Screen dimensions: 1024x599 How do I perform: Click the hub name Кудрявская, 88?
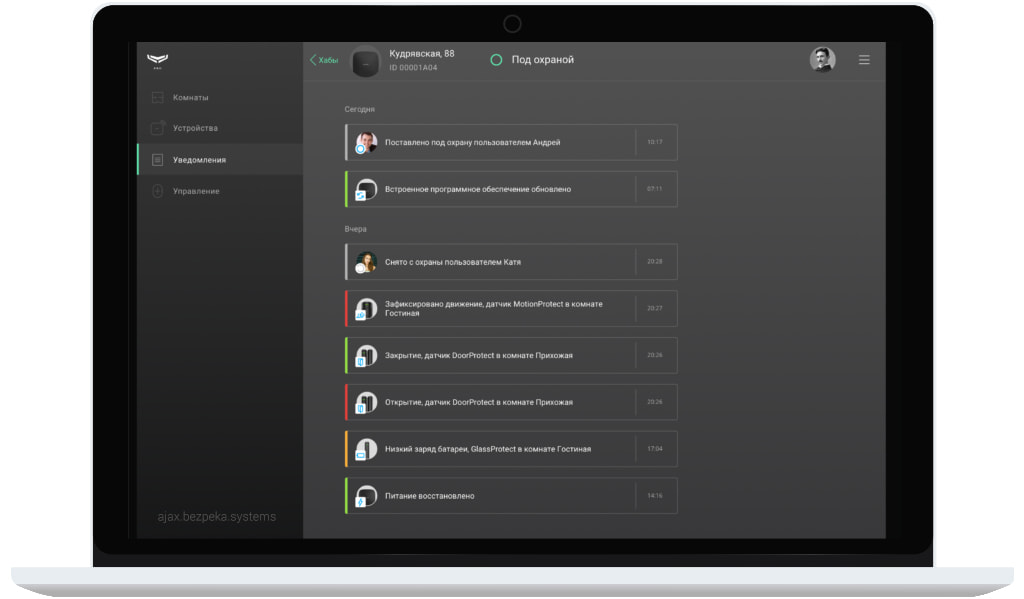pyautogui.click(x=422, y=54)
